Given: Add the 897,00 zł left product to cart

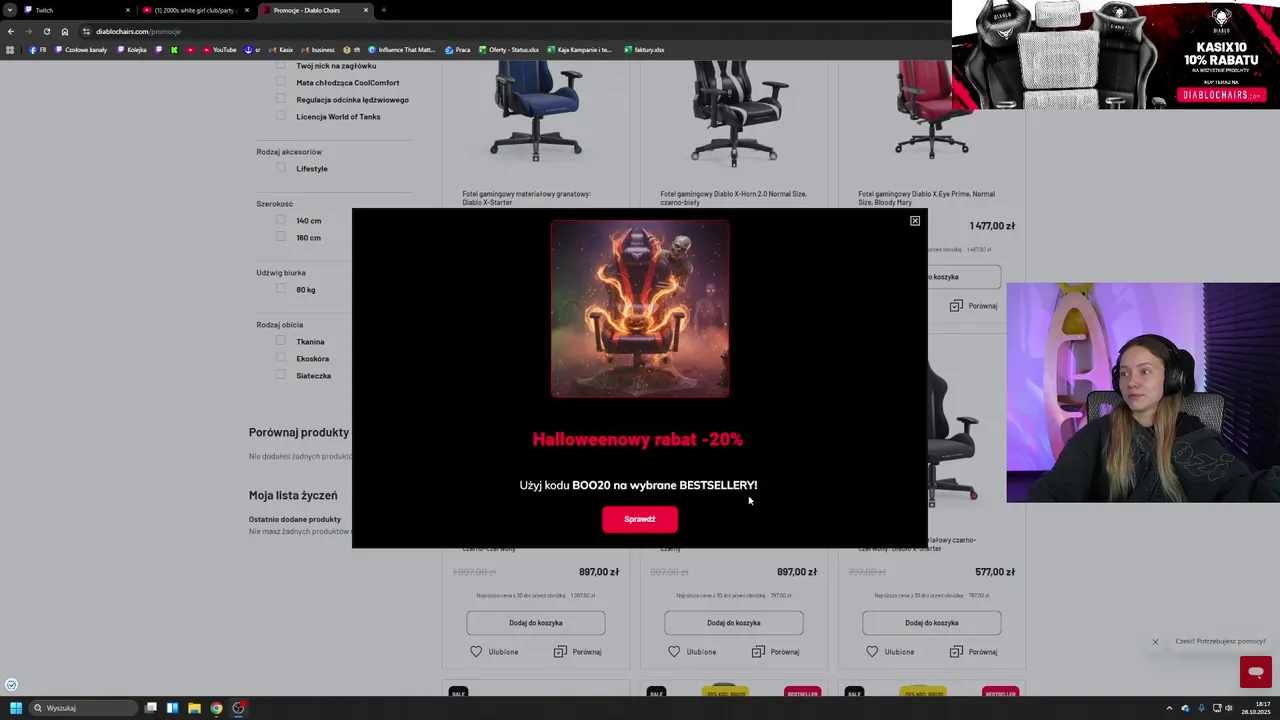Looking at the screenshot, I should (536, 623).
